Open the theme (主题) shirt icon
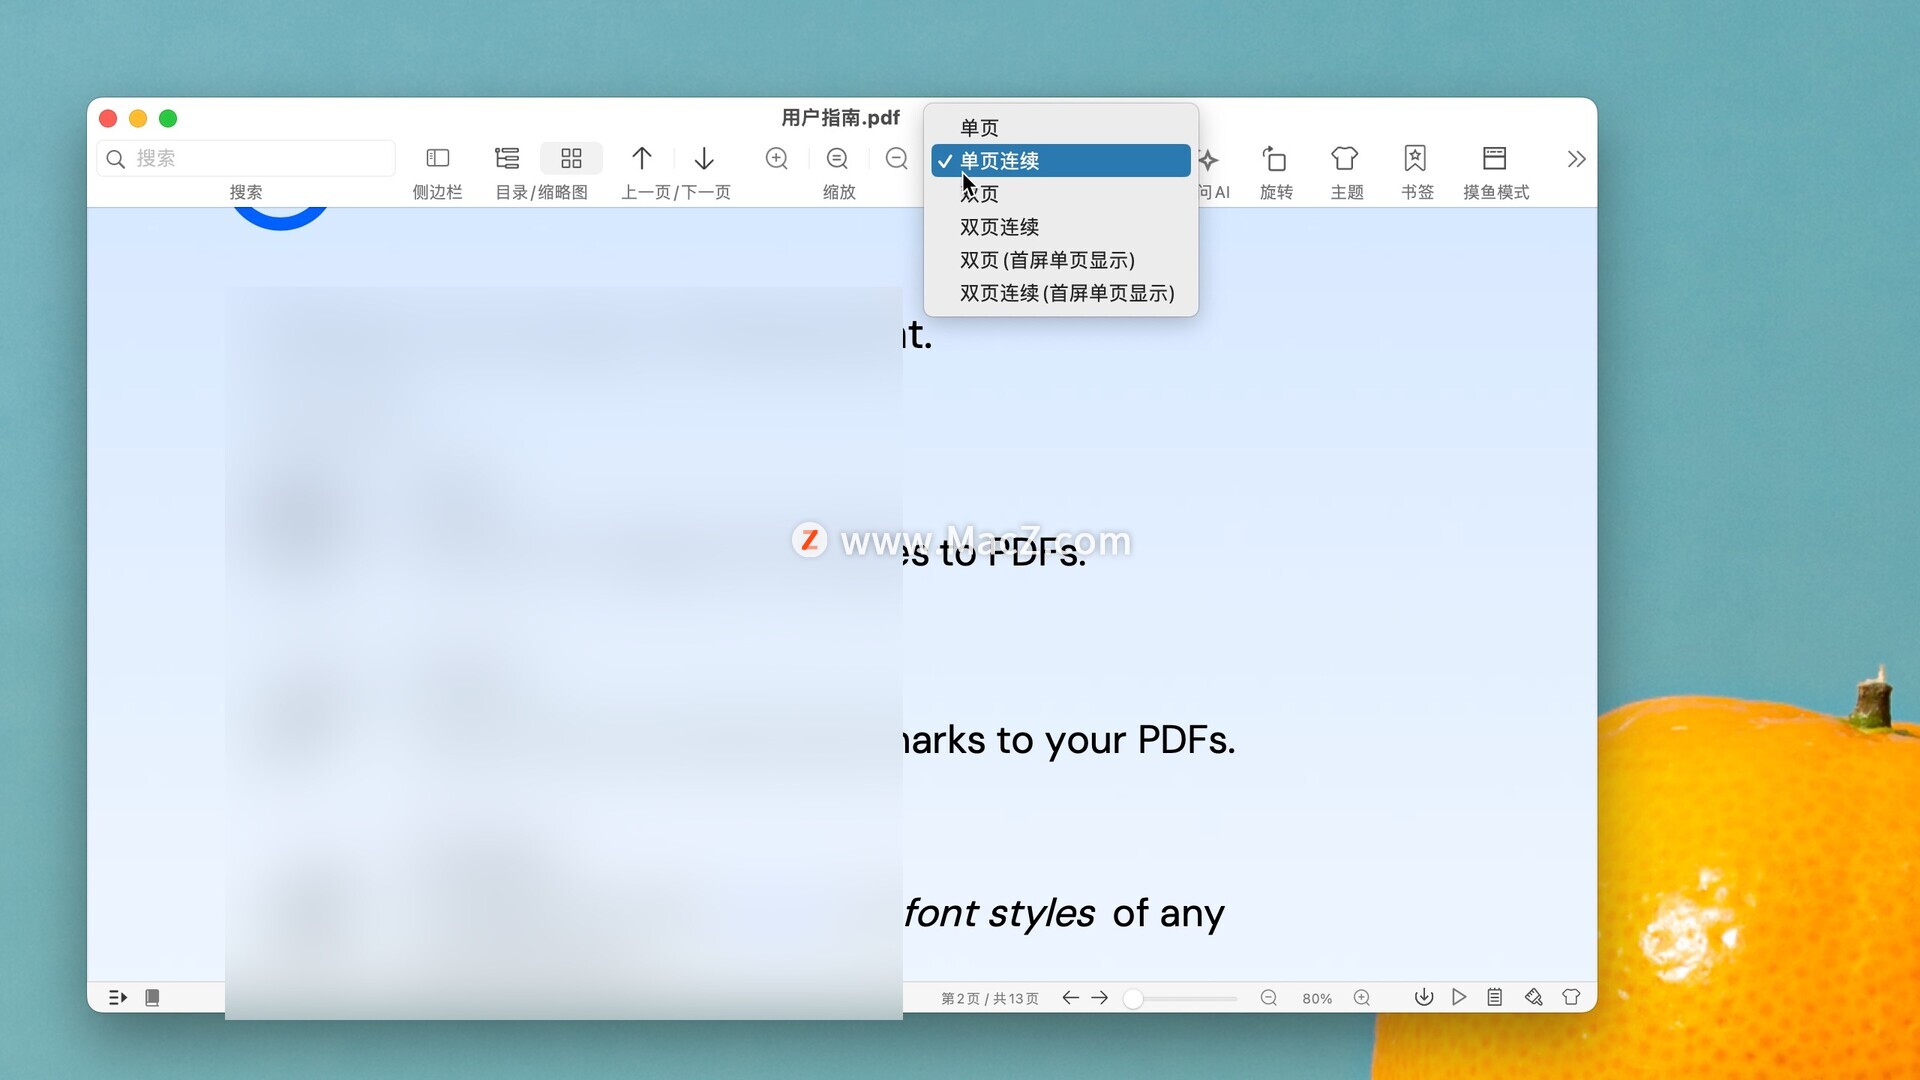Screen dimensions: 1920x1080 tap(1345, 158)
